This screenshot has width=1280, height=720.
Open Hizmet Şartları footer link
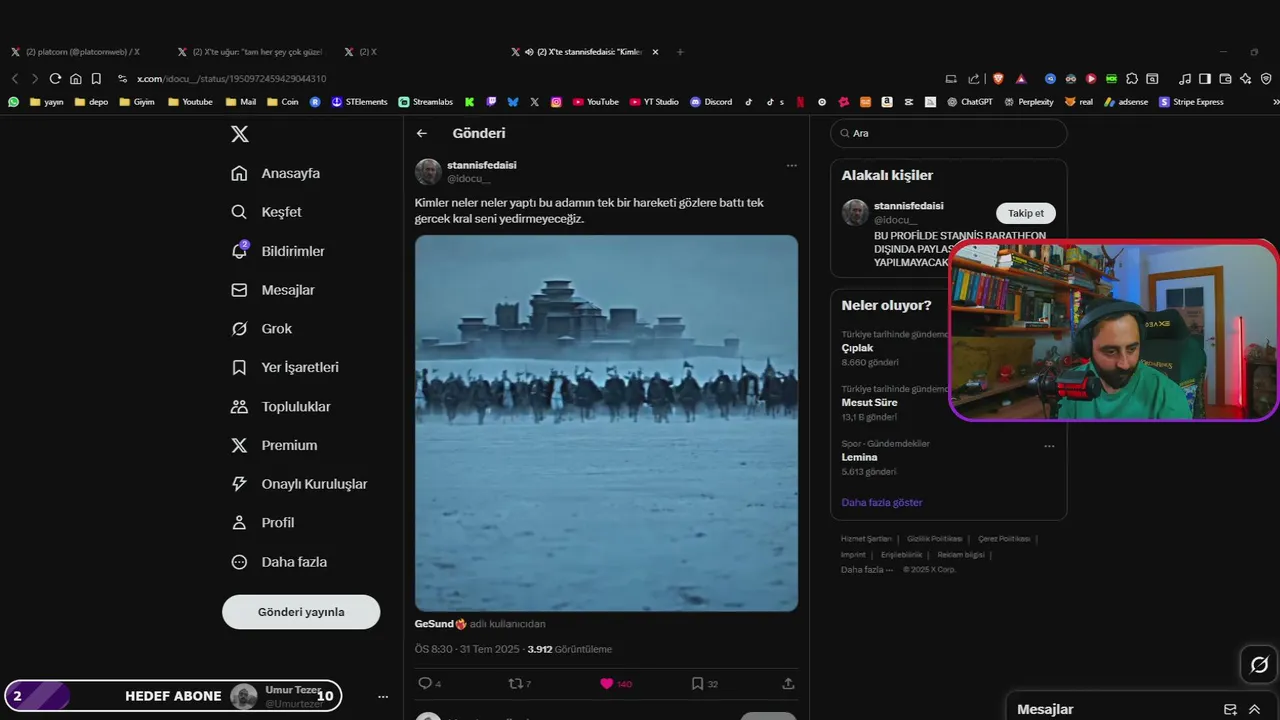coord(866,539)
